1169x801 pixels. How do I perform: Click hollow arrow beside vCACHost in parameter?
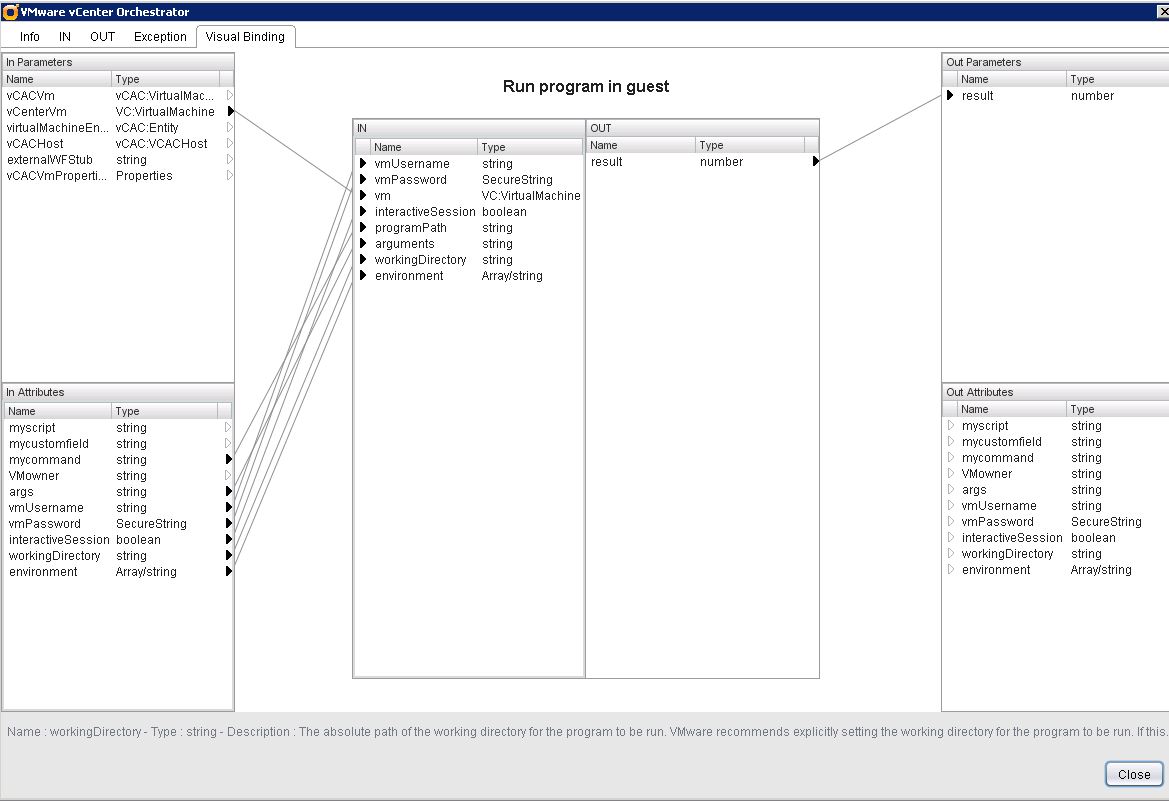[x=230, y=144]
